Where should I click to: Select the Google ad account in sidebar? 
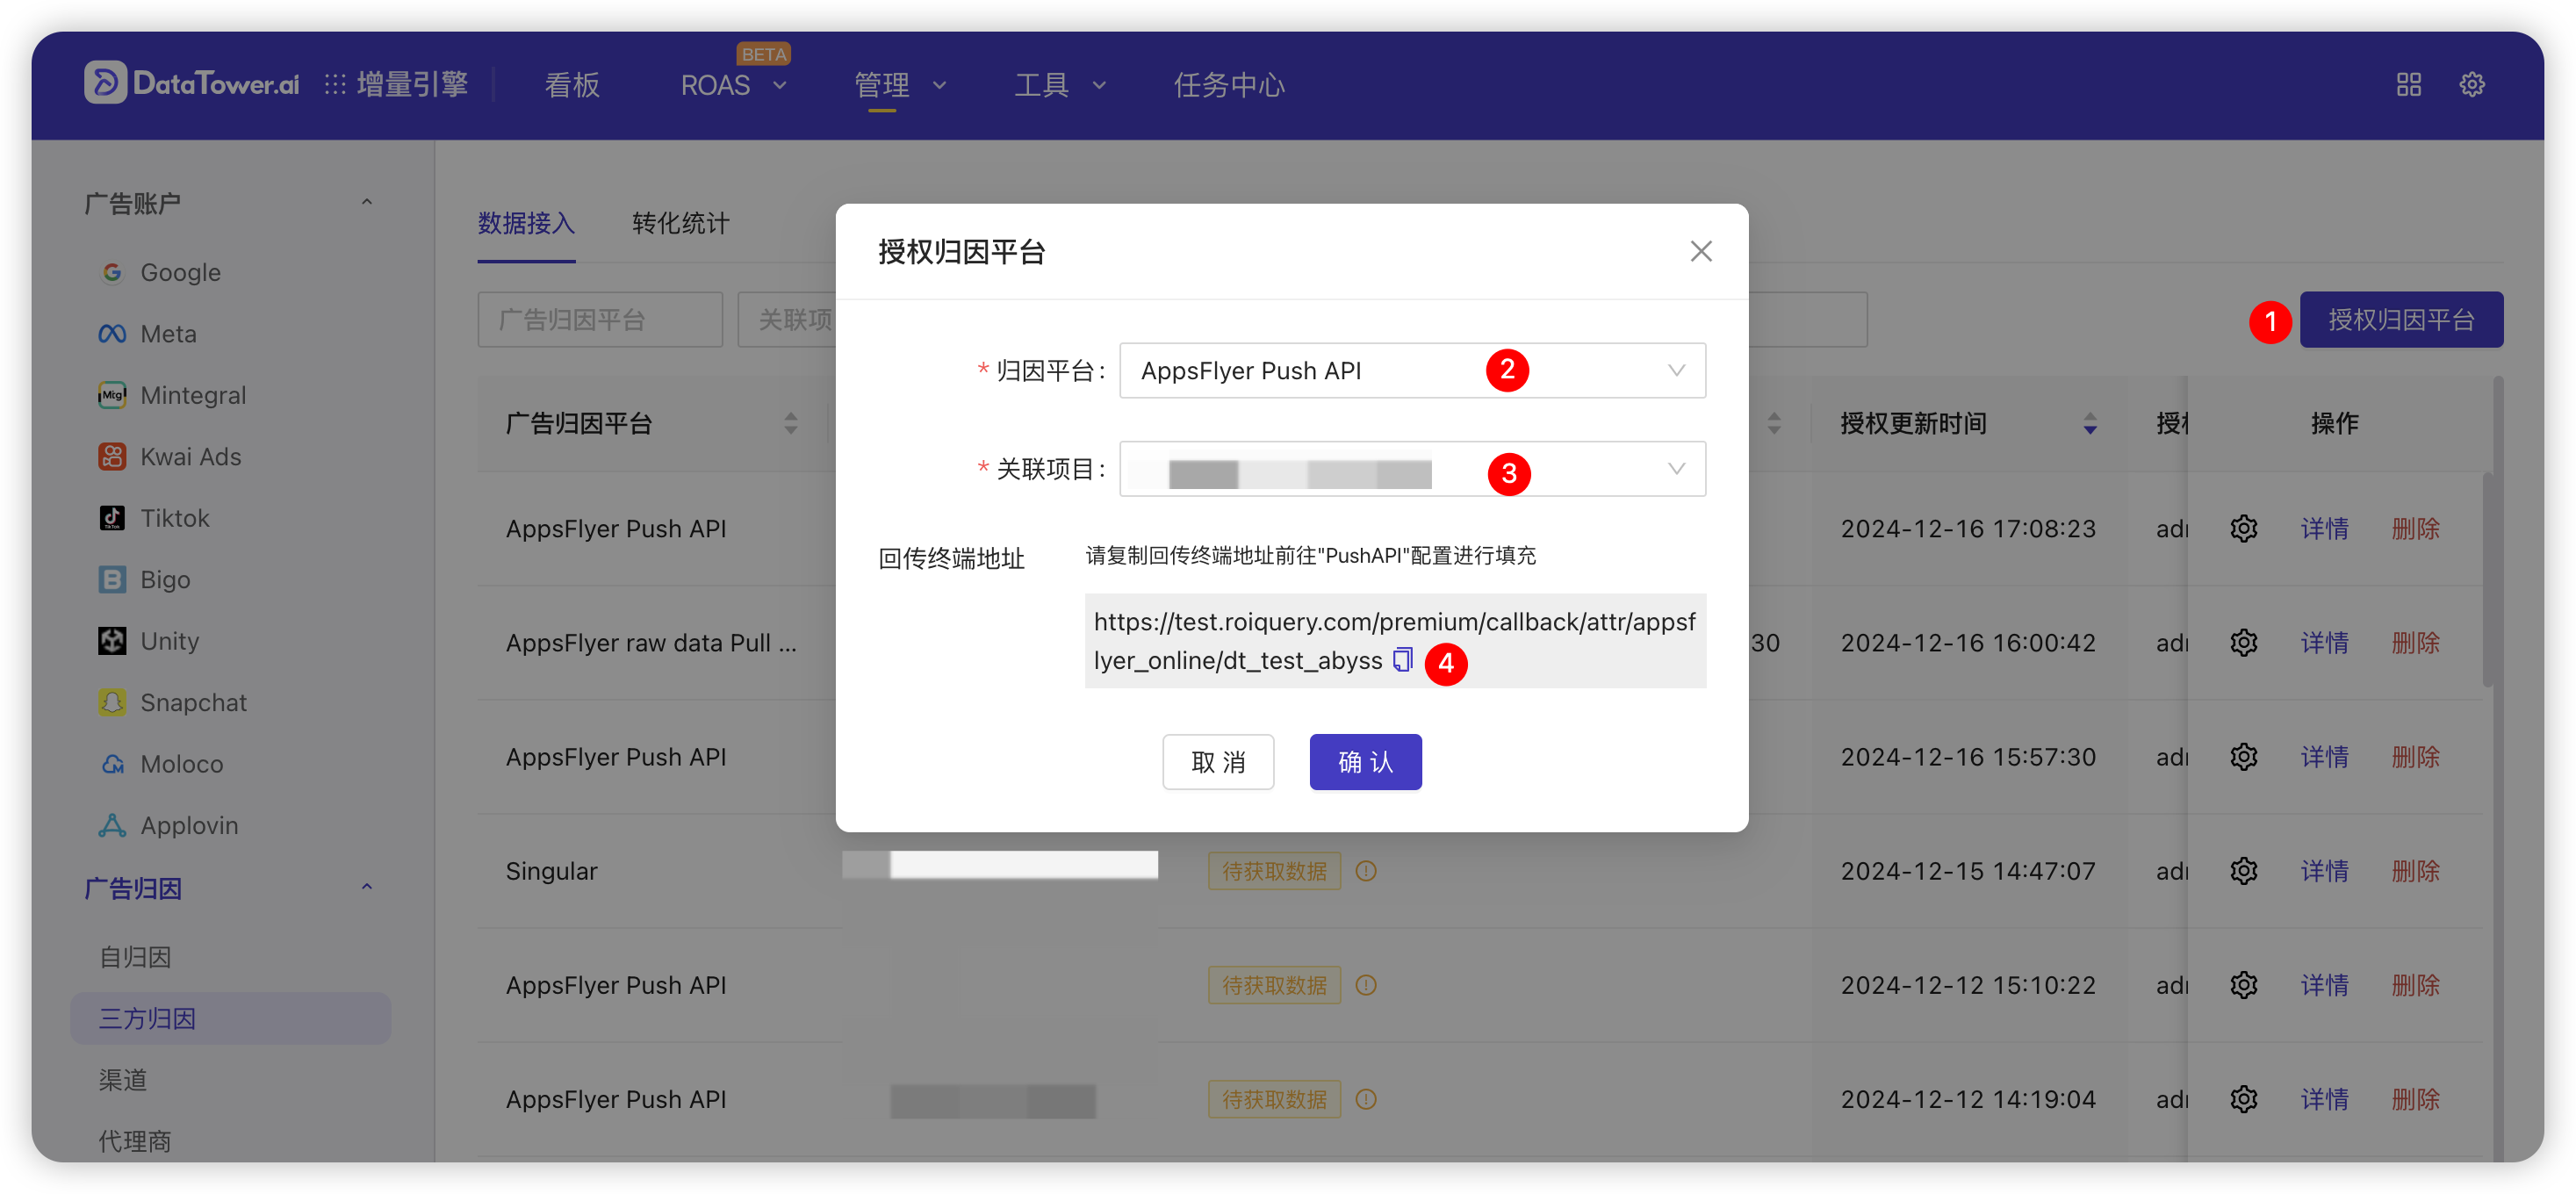click(x=180, y=272)
